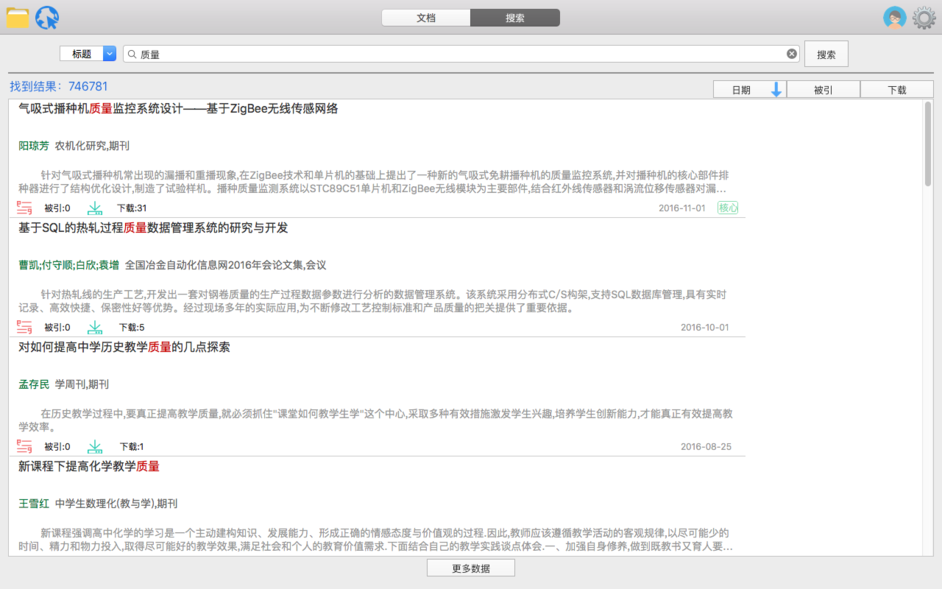This screenshot has height=589, width=942.
Task: Load more results via 更多数据
Action: pos(470,567)
